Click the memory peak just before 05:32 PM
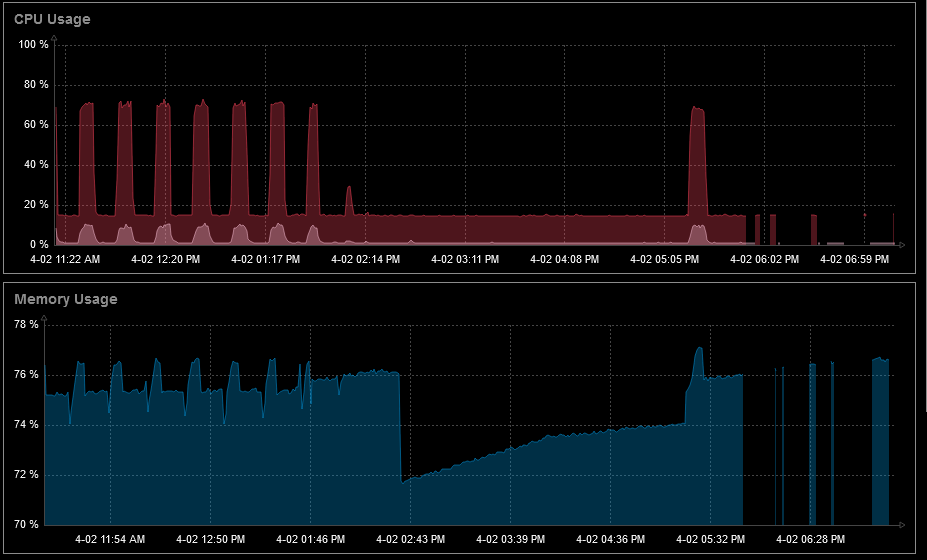This screenshot has height=560, width=927. (x=699, y=349)
